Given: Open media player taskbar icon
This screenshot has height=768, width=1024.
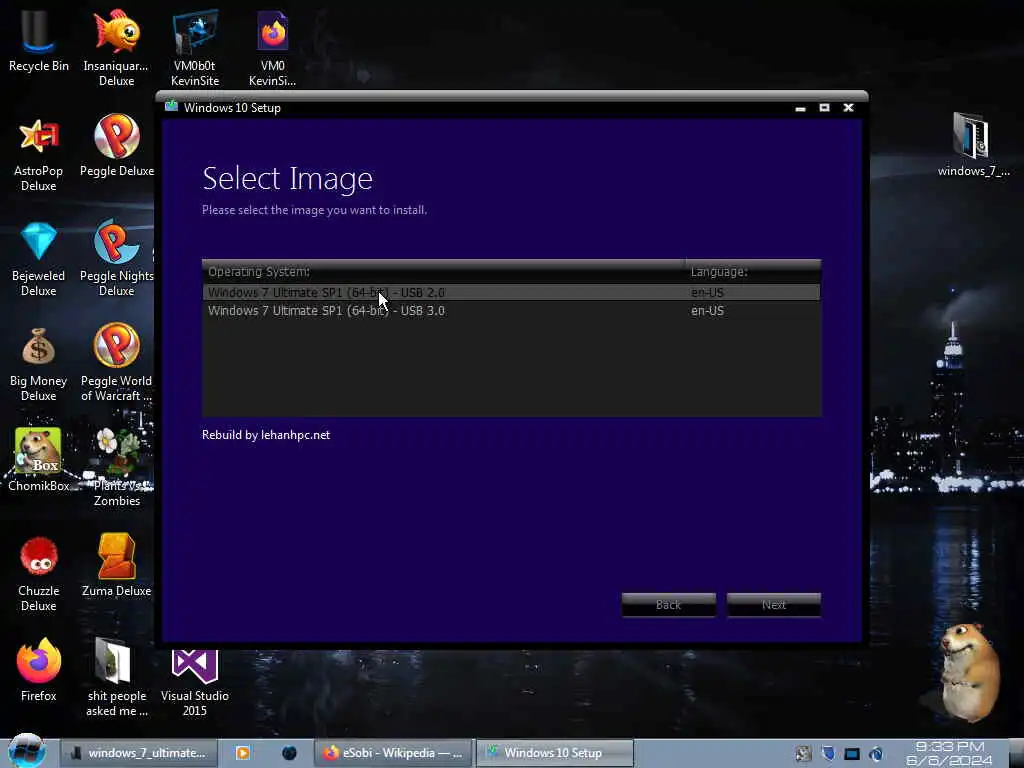Looking at the screenshot, I should click(242, 753).
